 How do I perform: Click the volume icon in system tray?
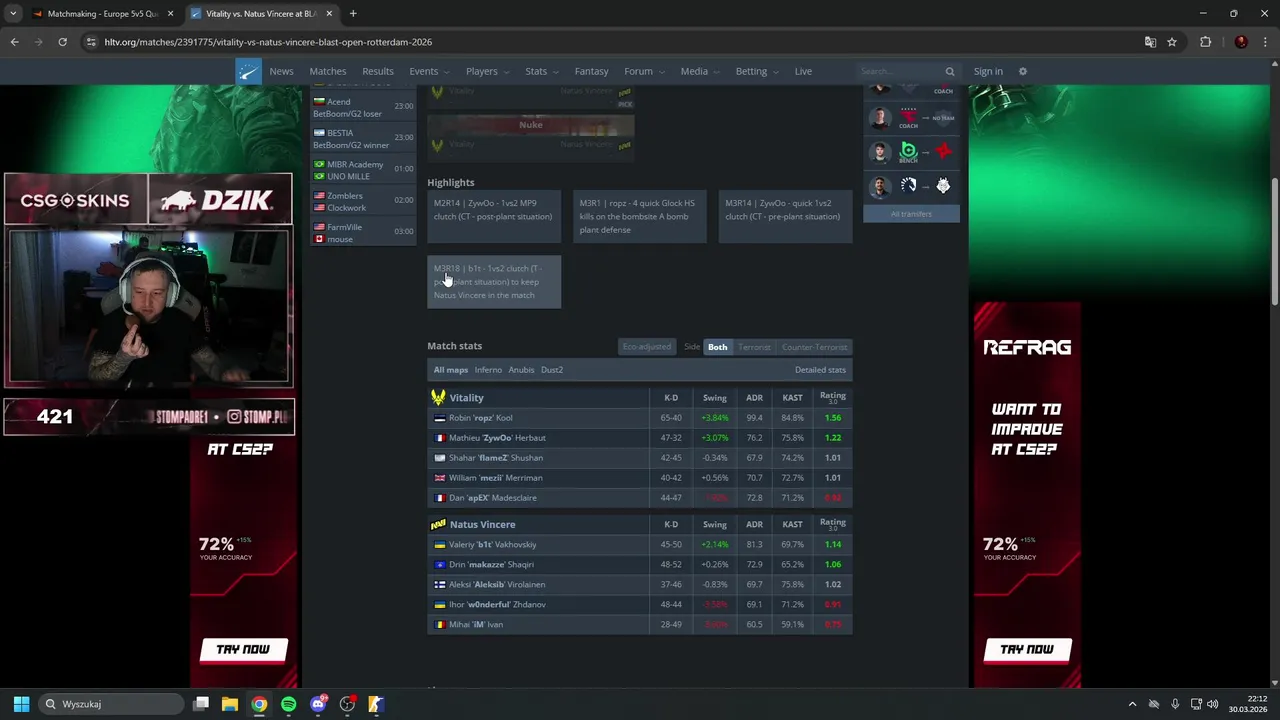pyautogui.click(x=1213, y=704)
